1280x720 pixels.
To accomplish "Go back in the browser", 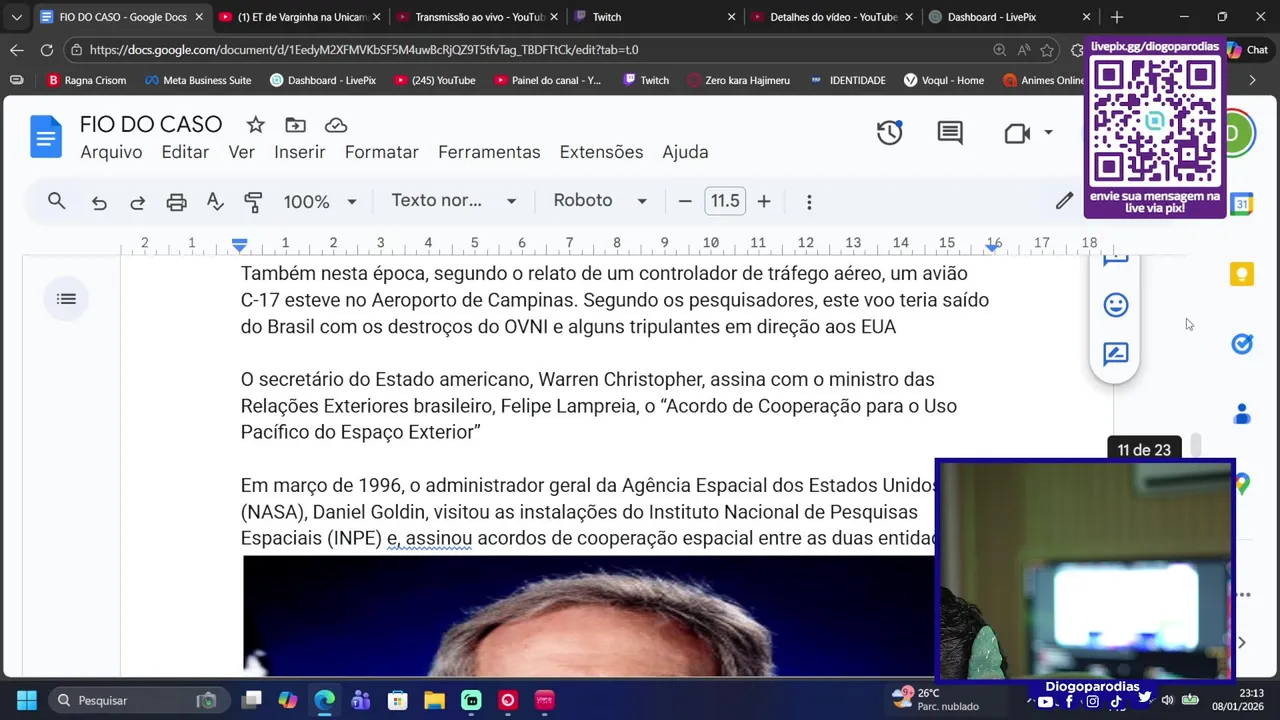I will 17,49.
